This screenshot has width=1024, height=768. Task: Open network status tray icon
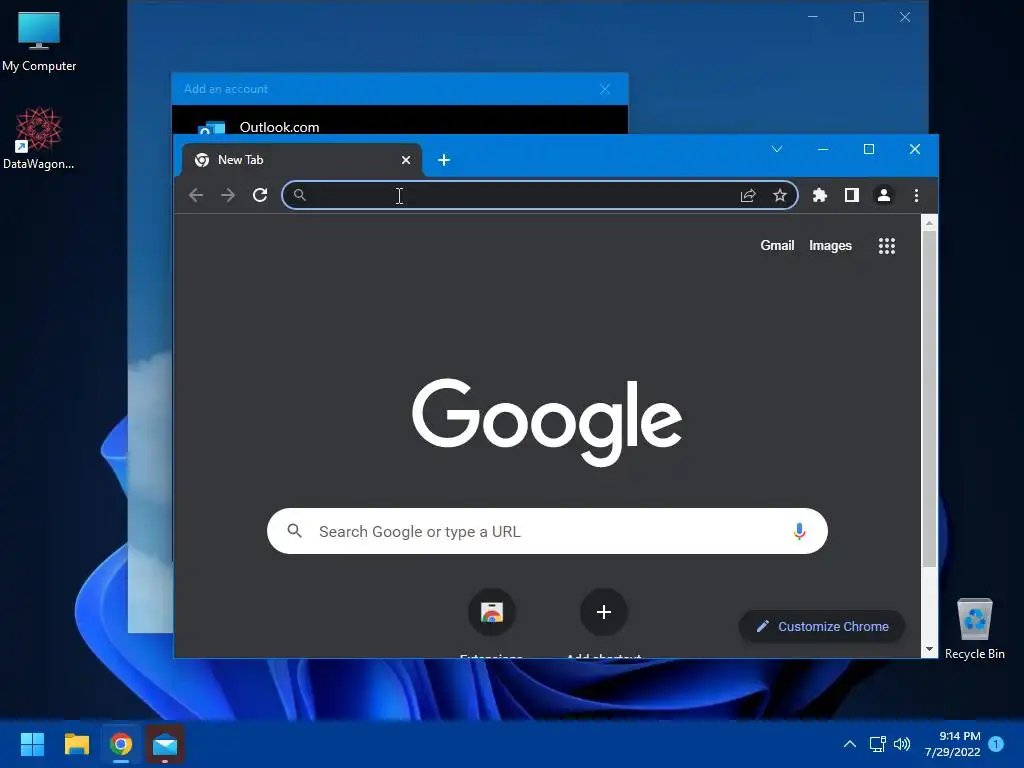click(x=877, y=744)
